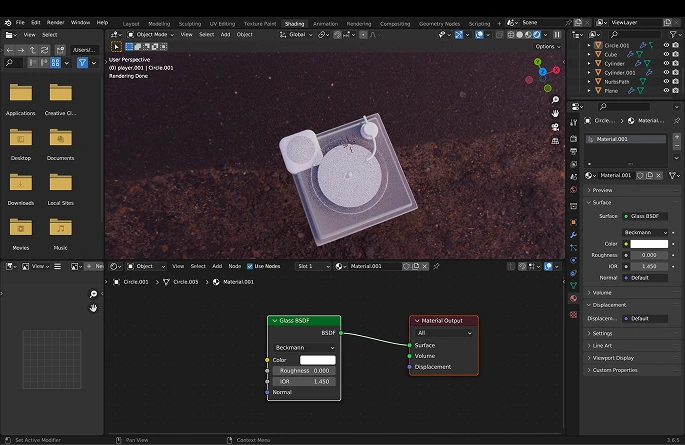Switch to the Animation workspace tab
The height and width of the screenshot is (445, 685).
[x=325, y=24]
